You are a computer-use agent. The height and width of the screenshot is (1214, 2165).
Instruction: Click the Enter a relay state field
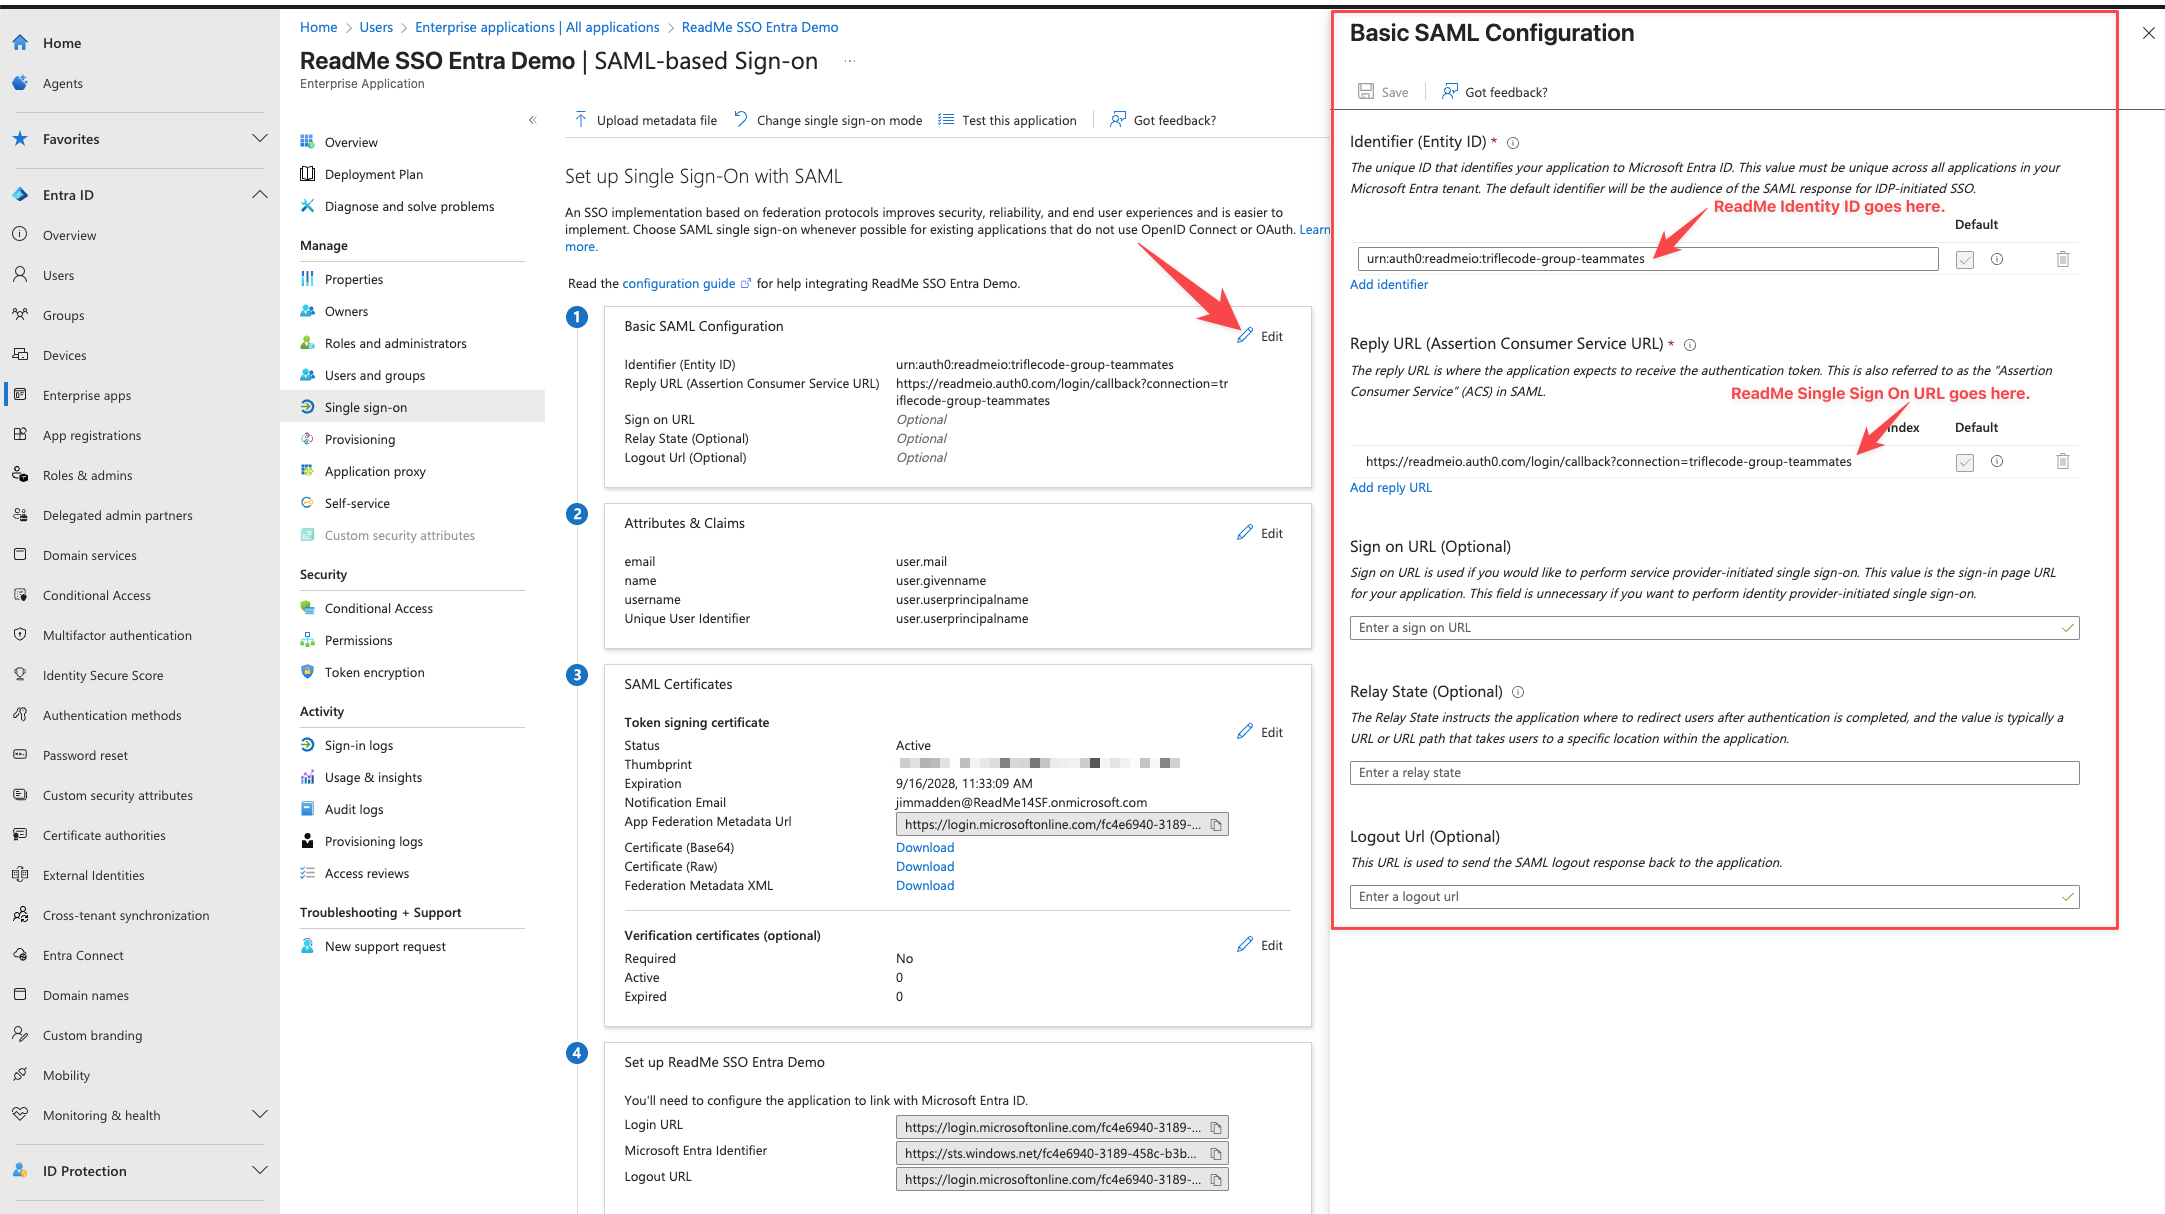point(1714,773)
